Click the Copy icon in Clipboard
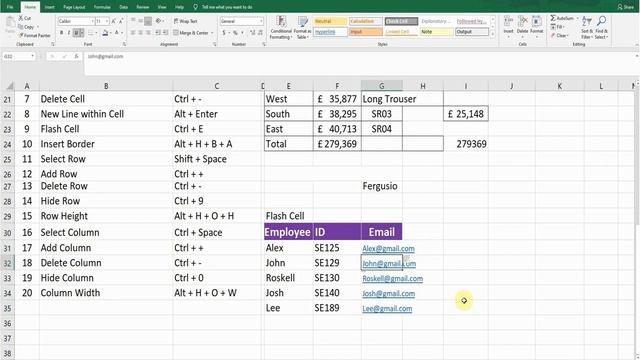 pyautogui.click(x=21, y=27)
